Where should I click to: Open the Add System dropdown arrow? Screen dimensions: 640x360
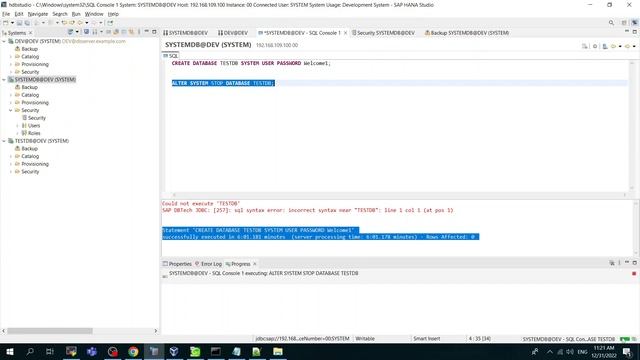[77, 31]
